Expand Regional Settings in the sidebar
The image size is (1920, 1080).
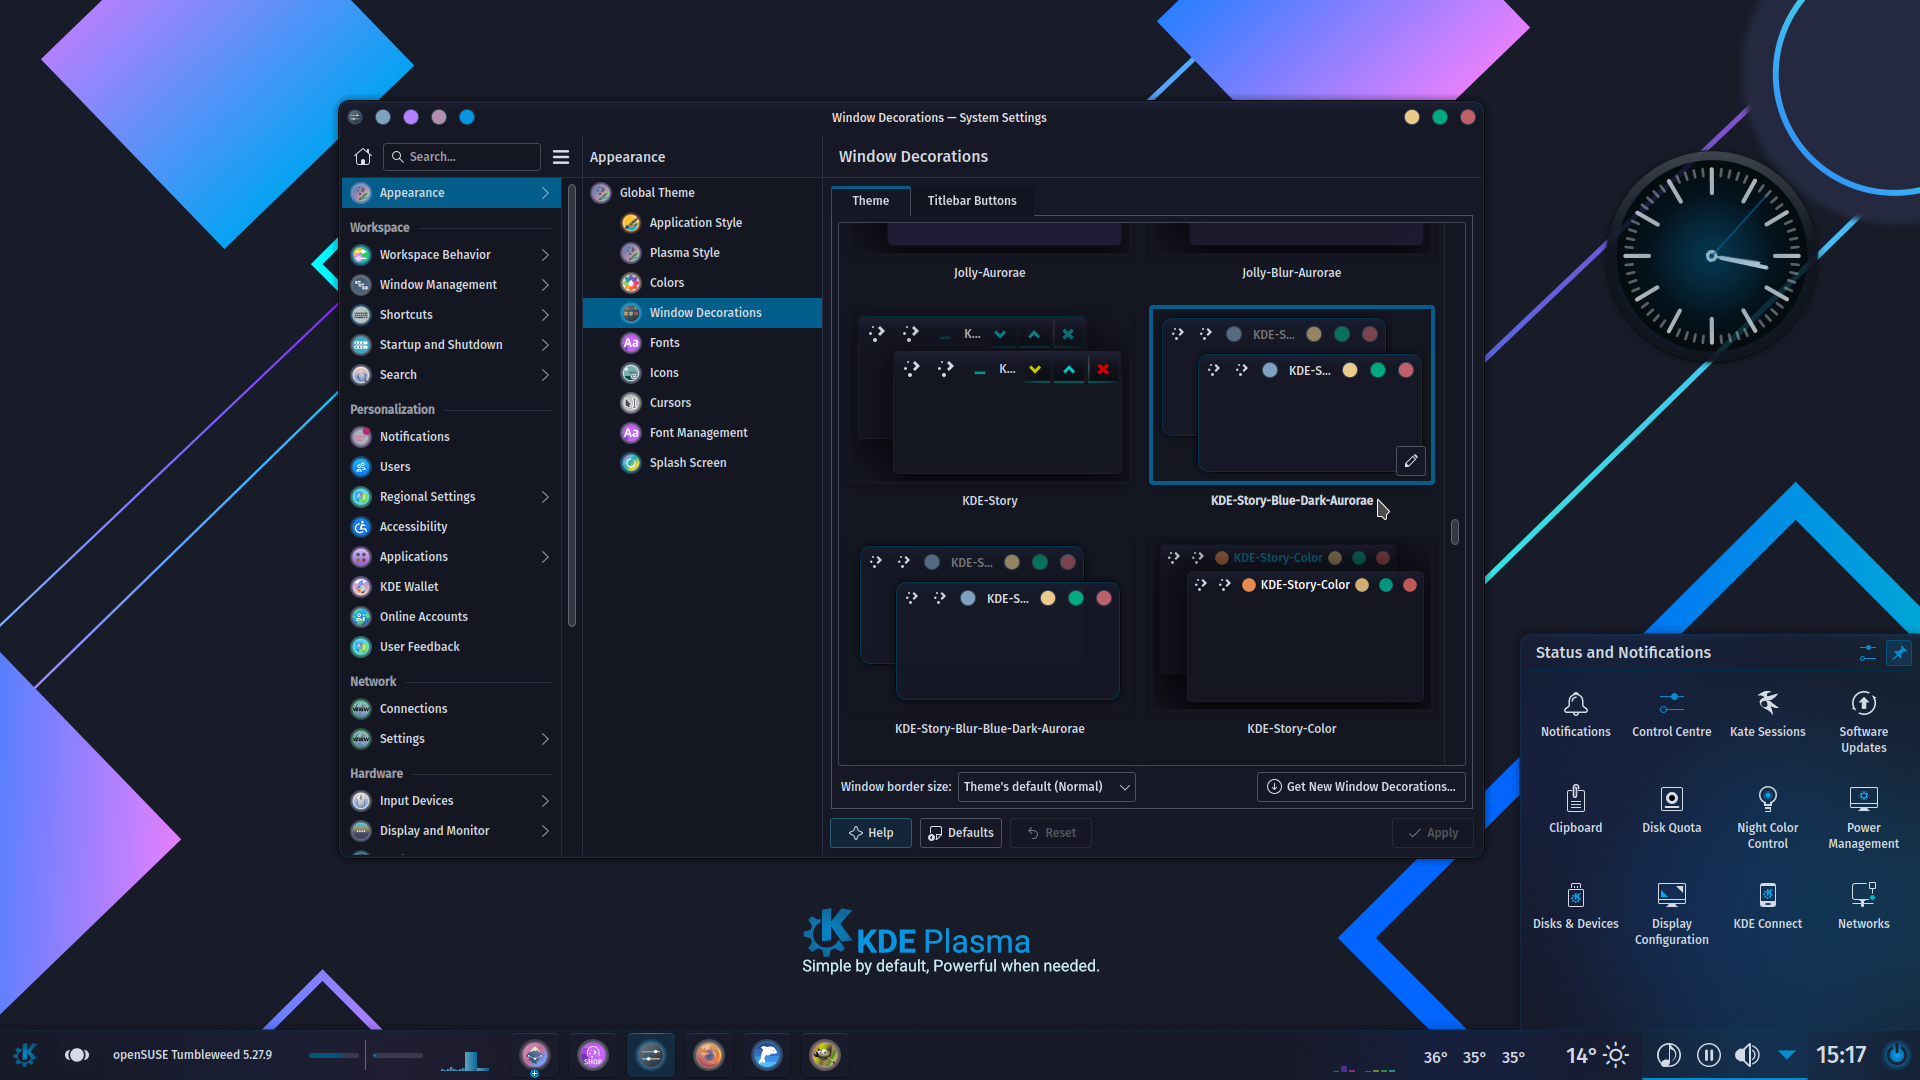545,497
